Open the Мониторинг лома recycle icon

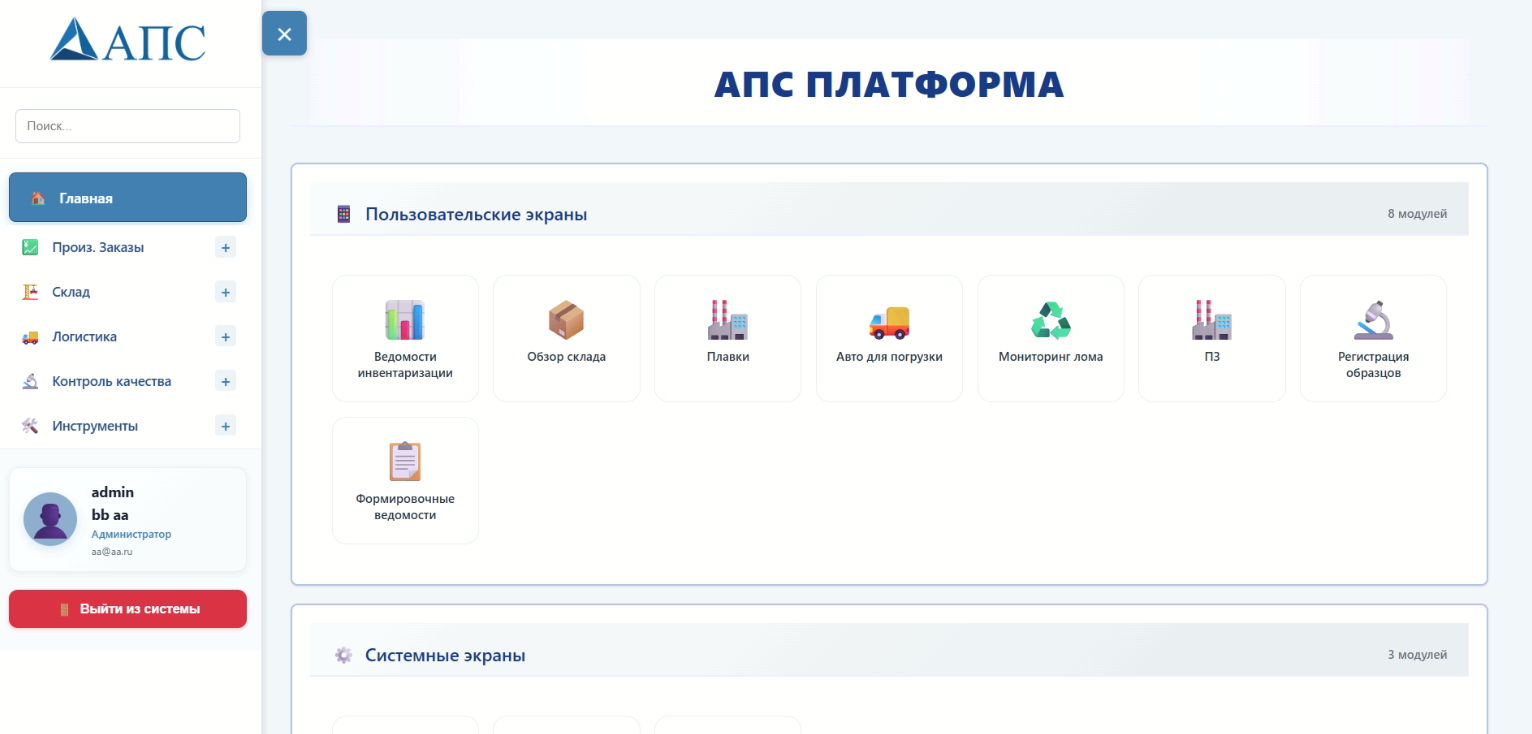coord(1051,320)
